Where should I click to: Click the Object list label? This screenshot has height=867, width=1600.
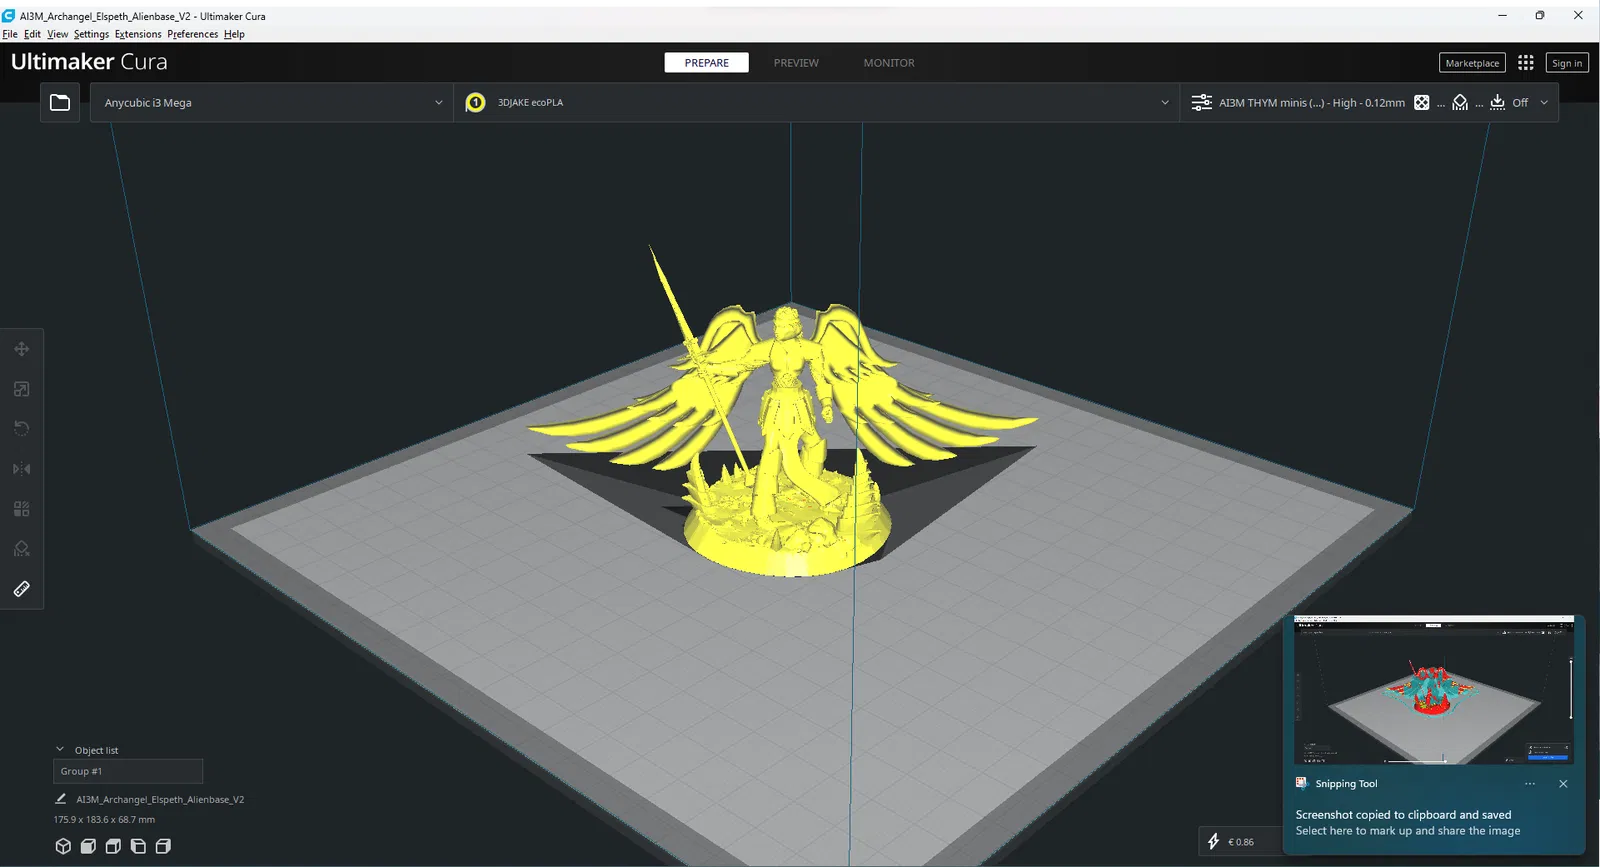(96, 750)
